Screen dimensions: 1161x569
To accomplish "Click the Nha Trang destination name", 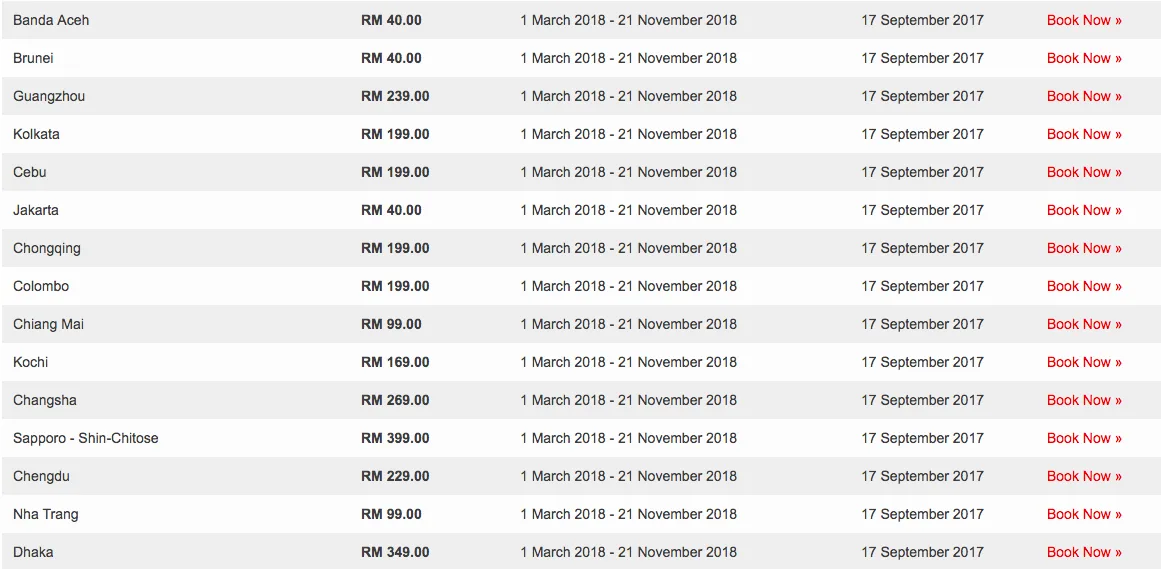I will (x=46, y=514).
